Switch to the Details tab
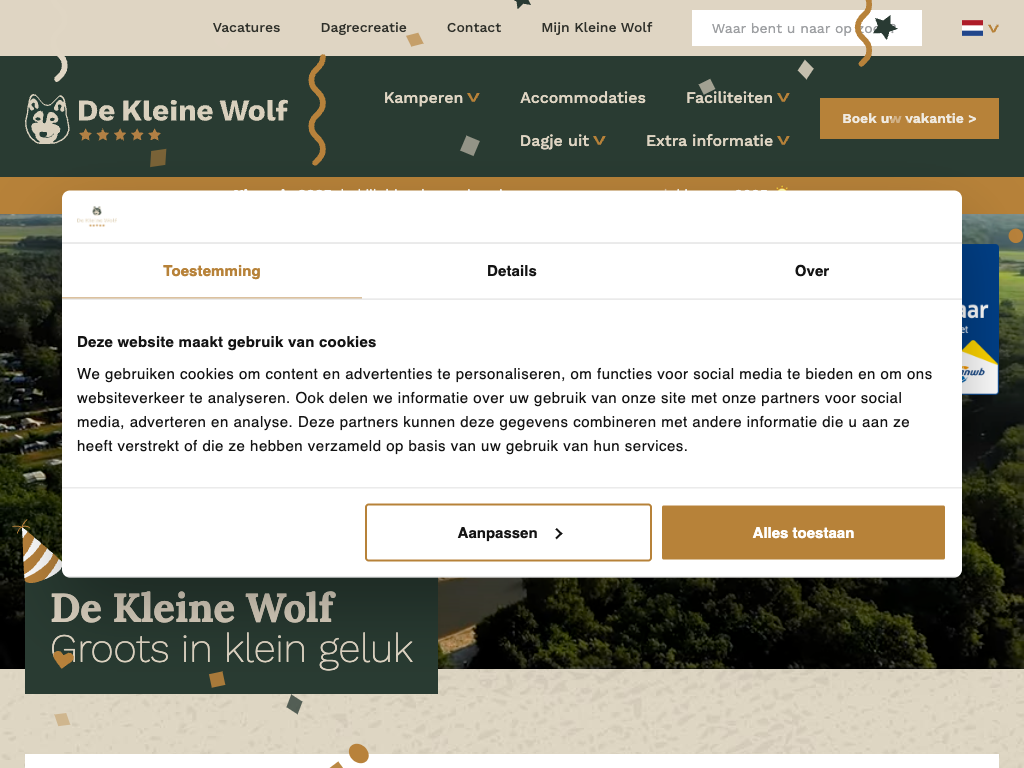This screenshot has width=1024, height=768. pyautogui.click(x=511, y=271)
